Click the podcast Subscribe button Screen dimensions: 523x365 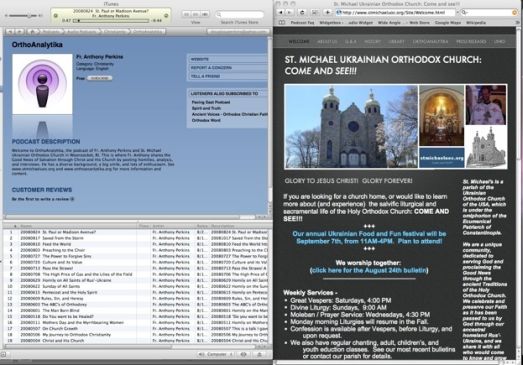pyautogui.click(x=99, y=78)
